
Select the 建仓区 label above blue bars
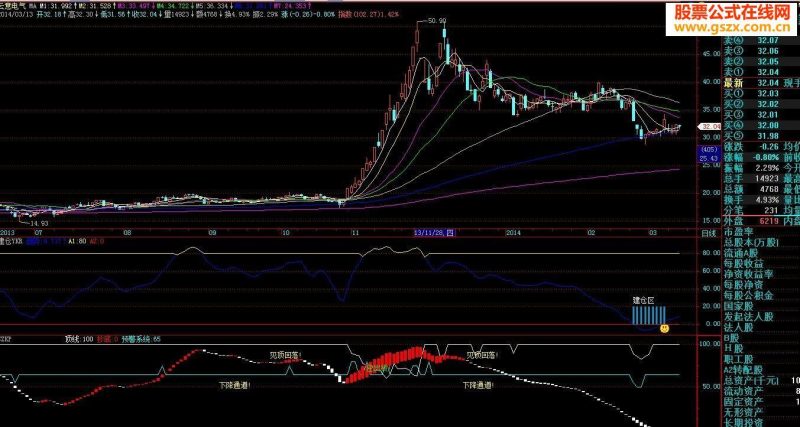pos(643,302)
